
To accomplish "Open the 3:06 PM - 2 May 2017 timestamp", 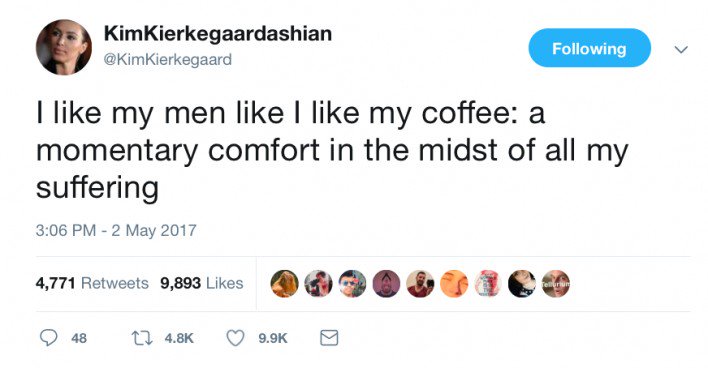I will coord(116,230).
